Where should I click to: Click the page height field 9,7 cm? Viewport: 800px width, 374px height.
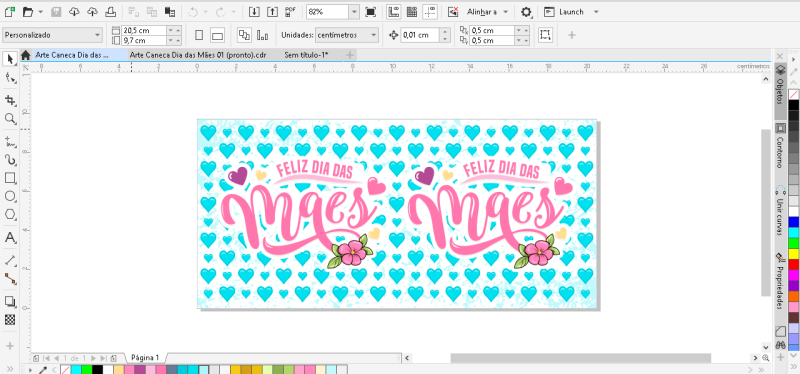(144, 40)
